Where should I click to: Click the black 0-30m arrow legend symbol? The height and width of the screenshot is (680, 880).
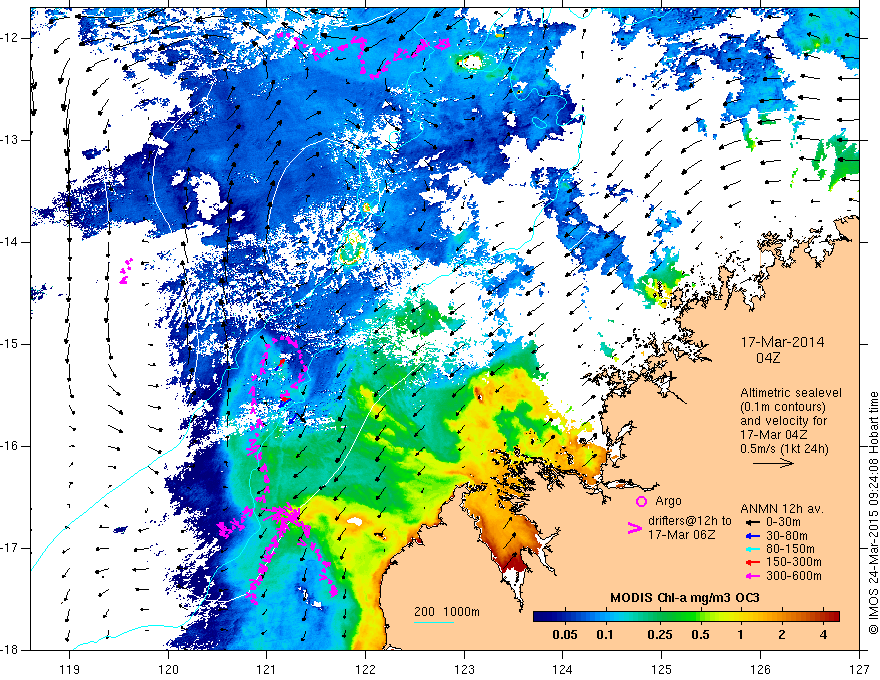tap(752, 522)
